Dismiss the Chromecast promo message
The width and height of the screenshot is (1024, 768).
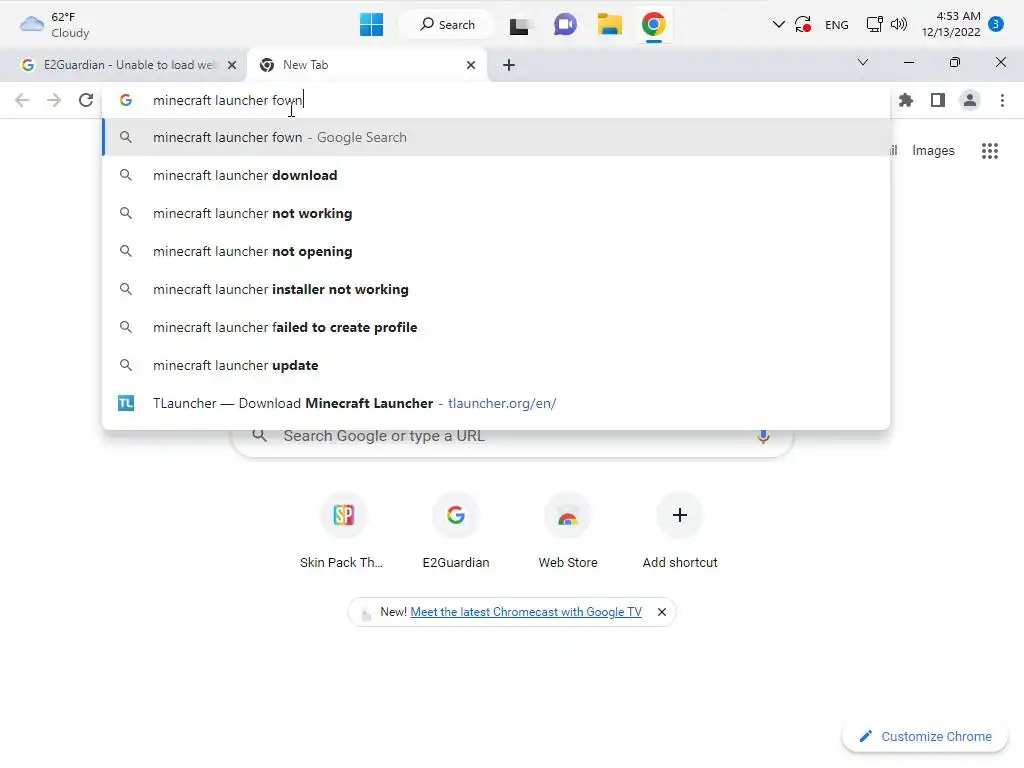tap(662, 612)
